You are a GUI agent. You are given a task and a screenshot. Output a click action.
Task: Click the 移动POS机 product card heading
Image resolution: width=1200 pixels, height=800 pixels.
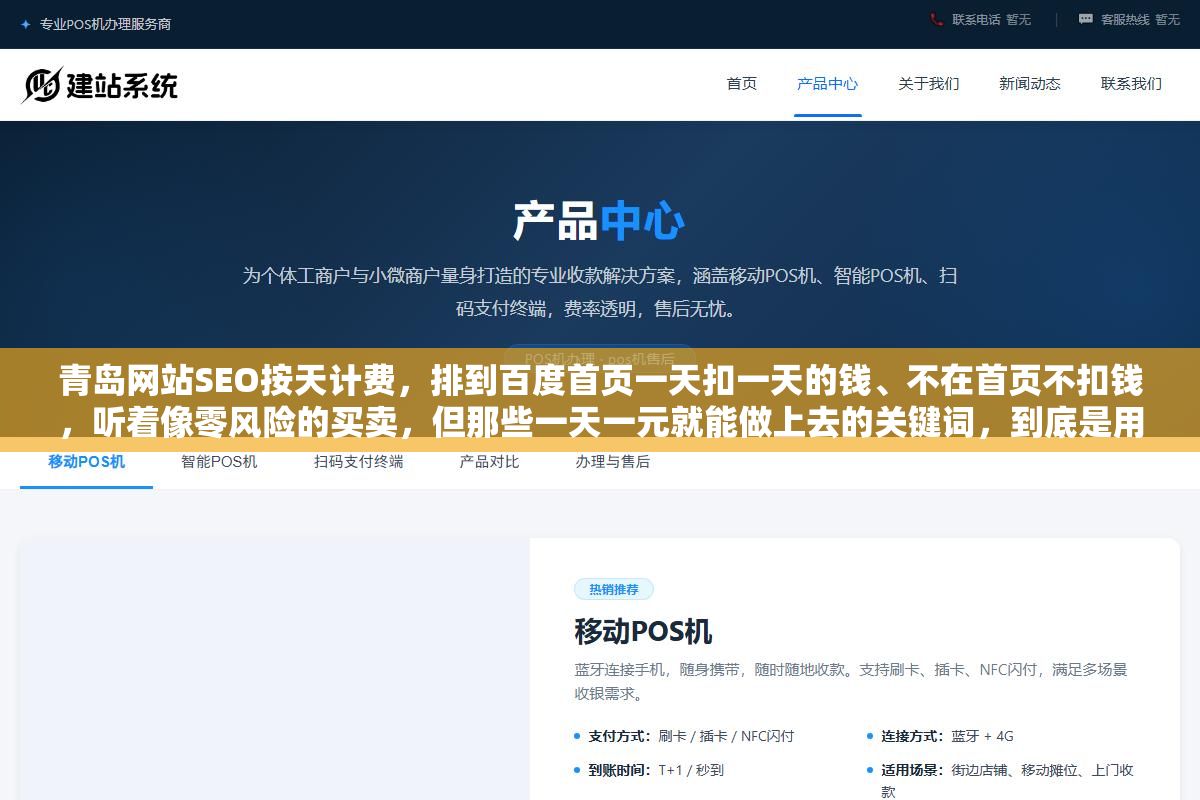[x=643, y=632]
